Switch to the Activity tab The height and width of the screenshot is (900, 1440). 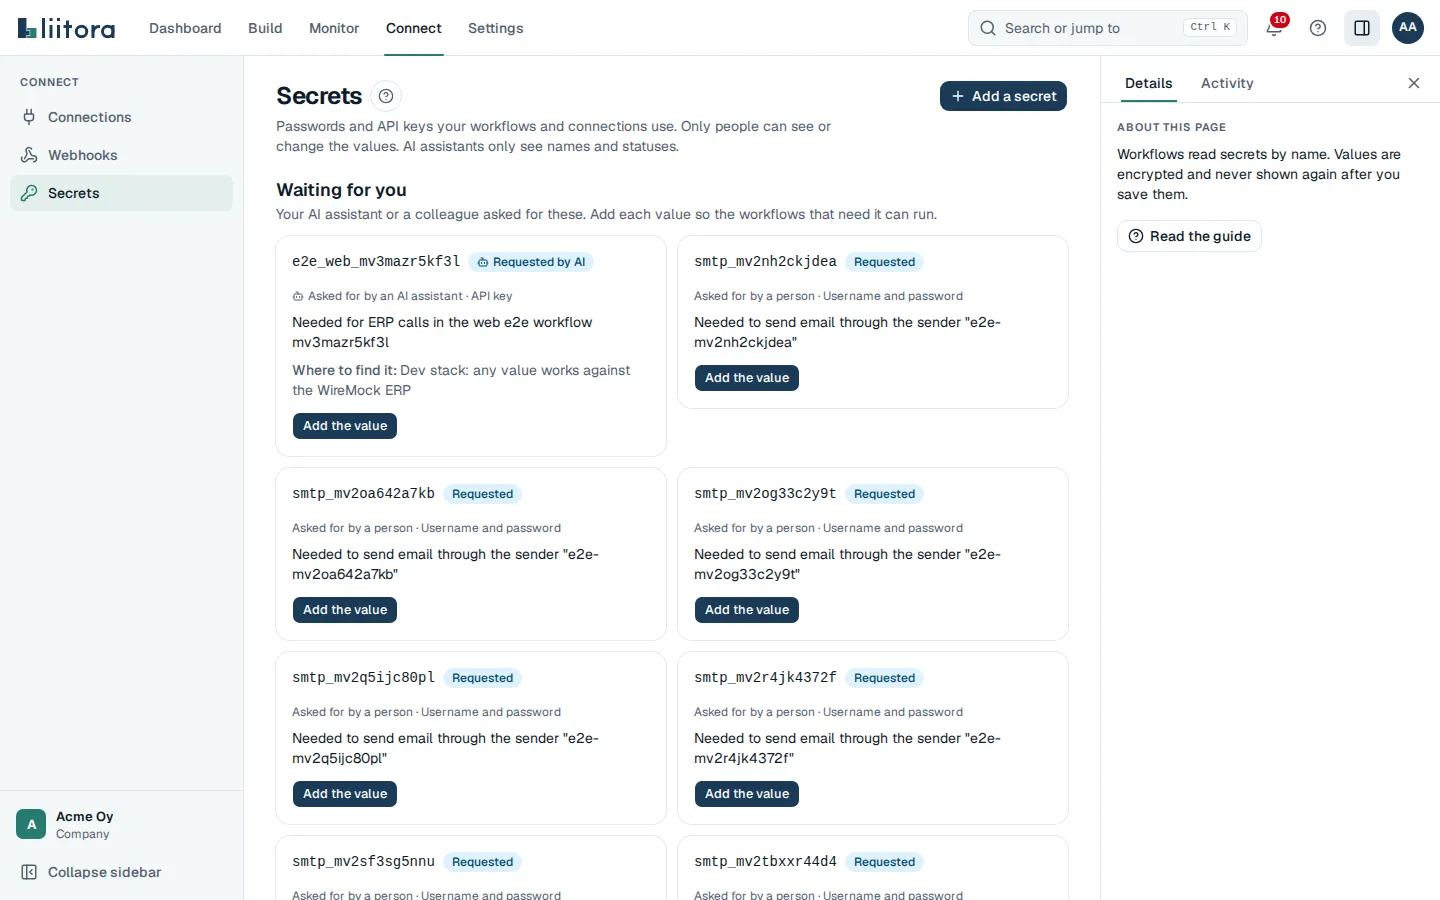point(1227,83)
